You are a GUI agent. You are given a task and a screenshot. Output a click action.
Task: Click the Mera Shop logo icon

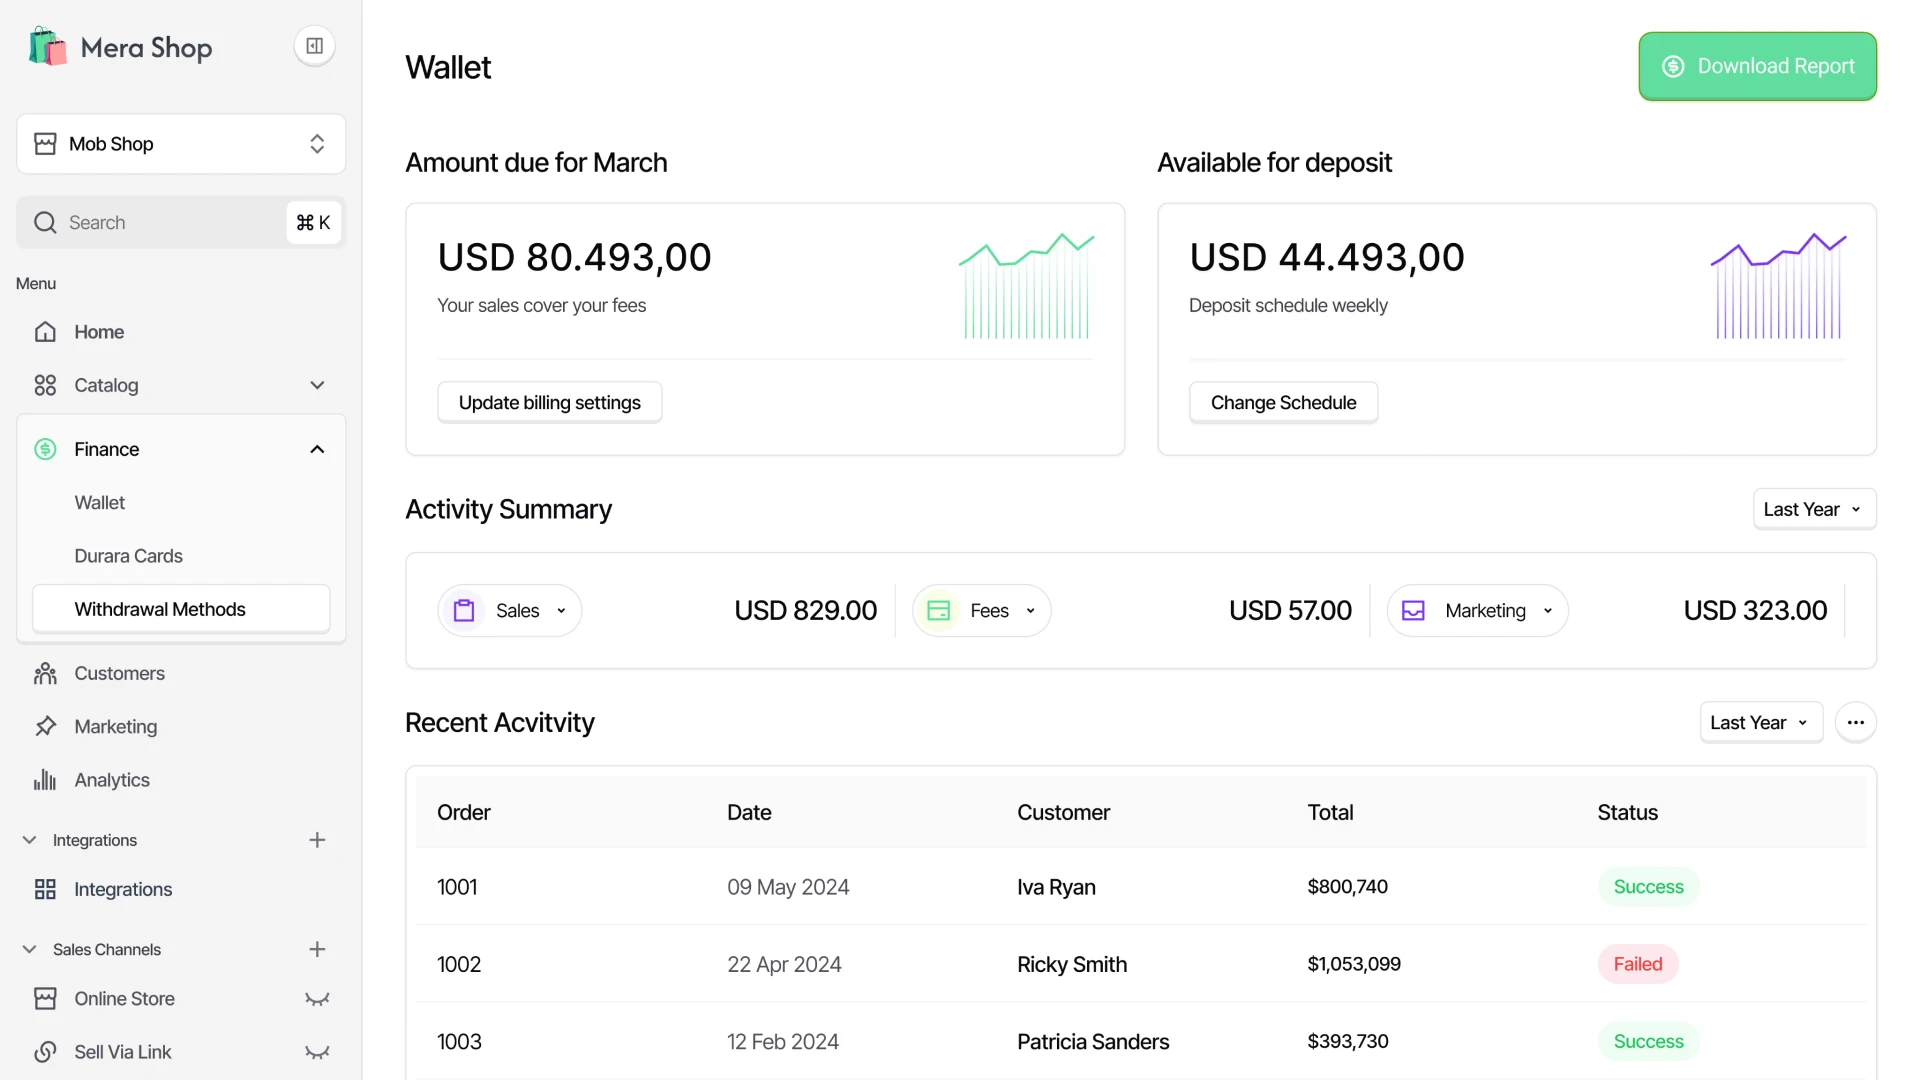click(46, 46)
